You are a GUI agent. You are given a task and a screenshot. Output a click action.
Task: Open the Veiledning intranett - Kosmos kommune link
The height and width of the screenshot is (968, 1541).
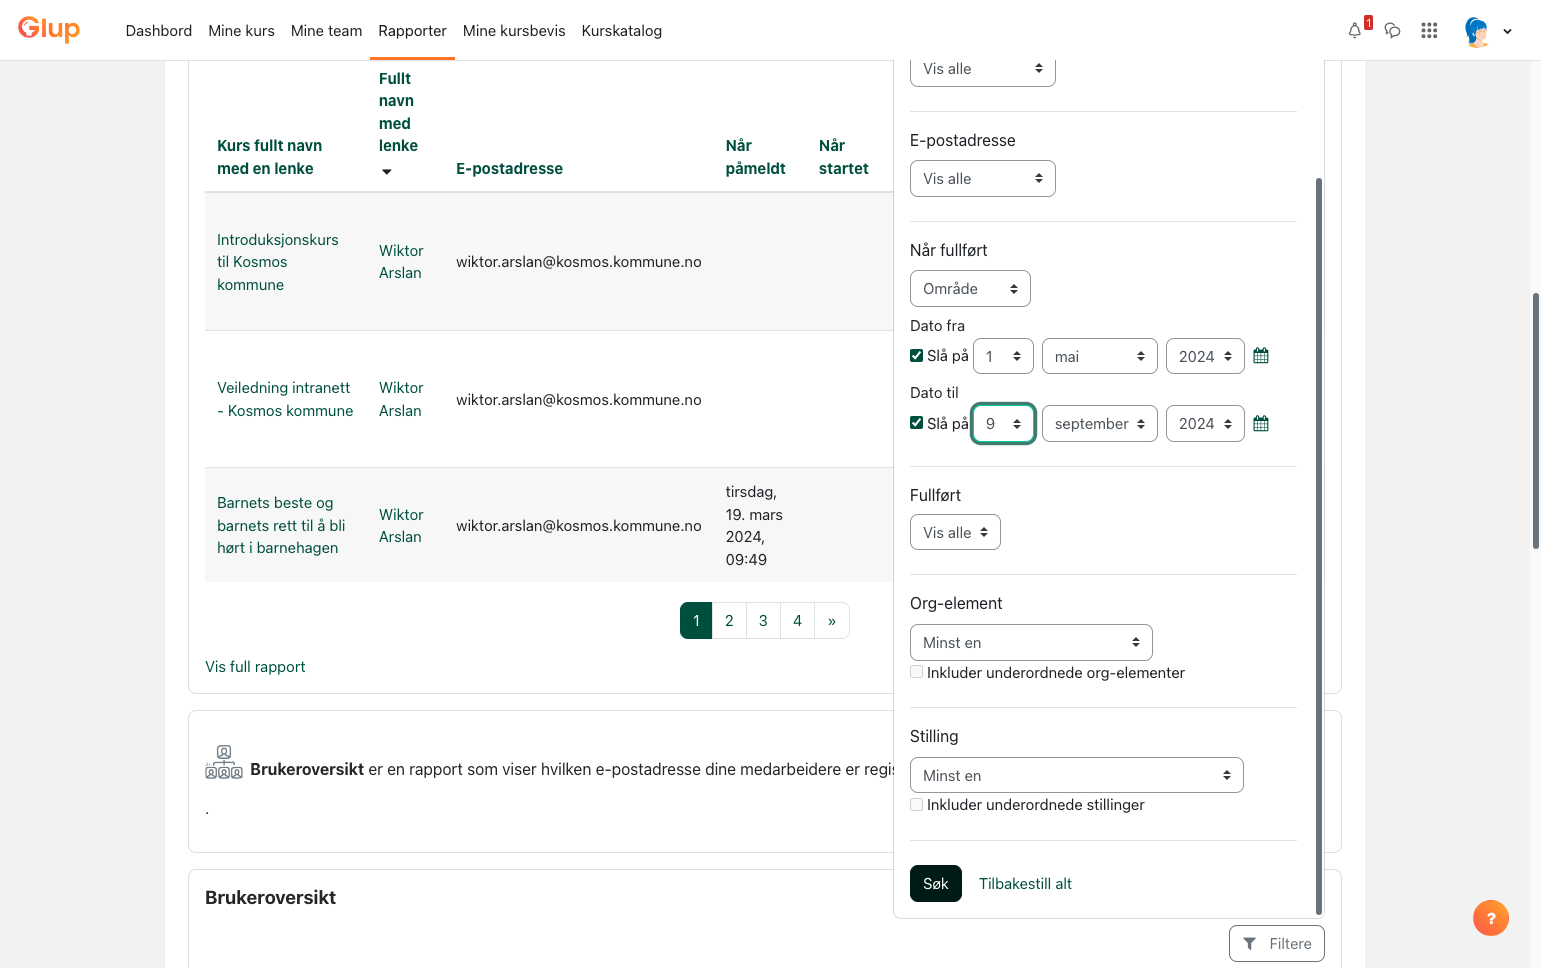tap(285, 399)
